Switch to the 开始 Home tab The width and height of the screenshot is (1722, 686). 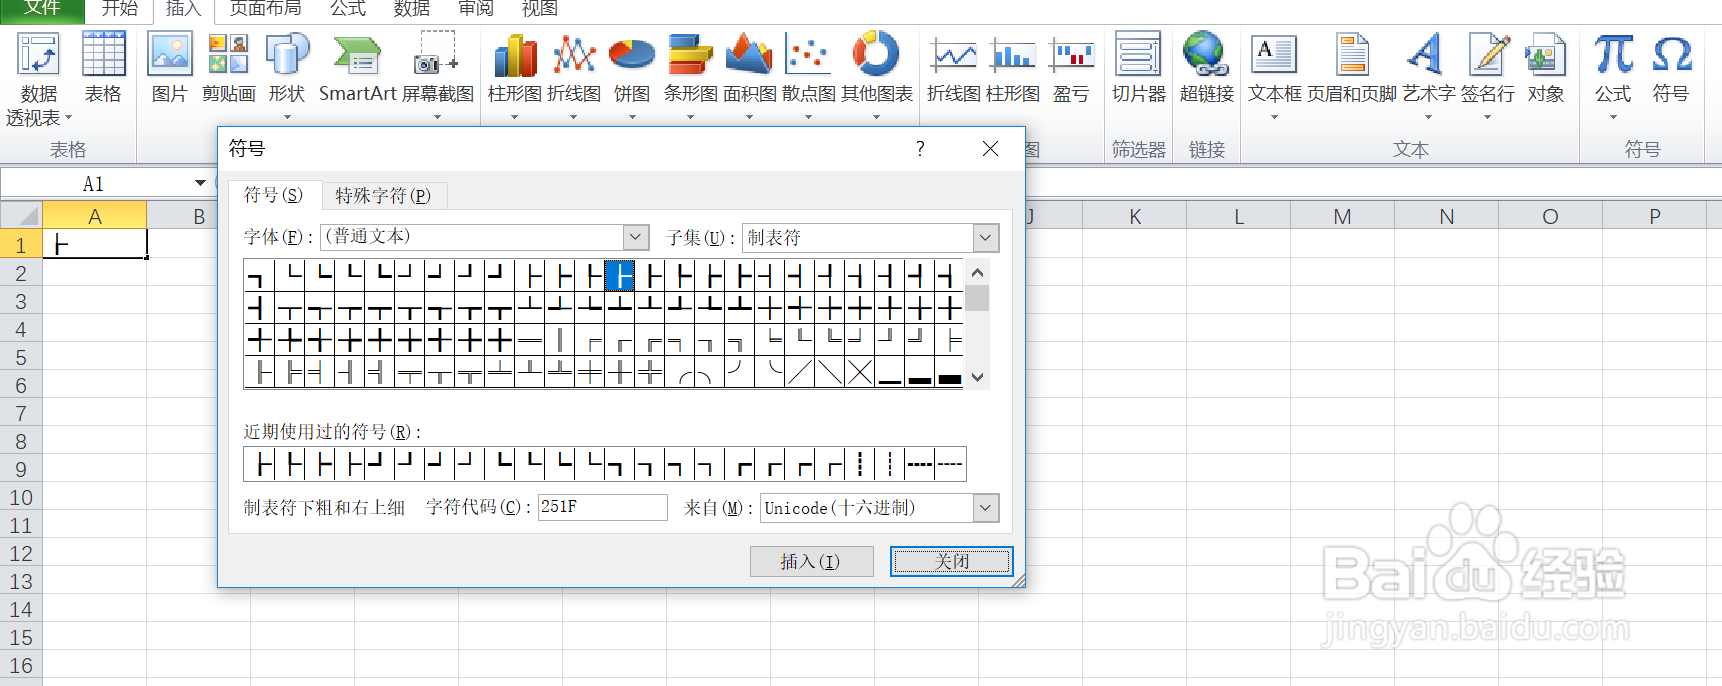(119, 9)
